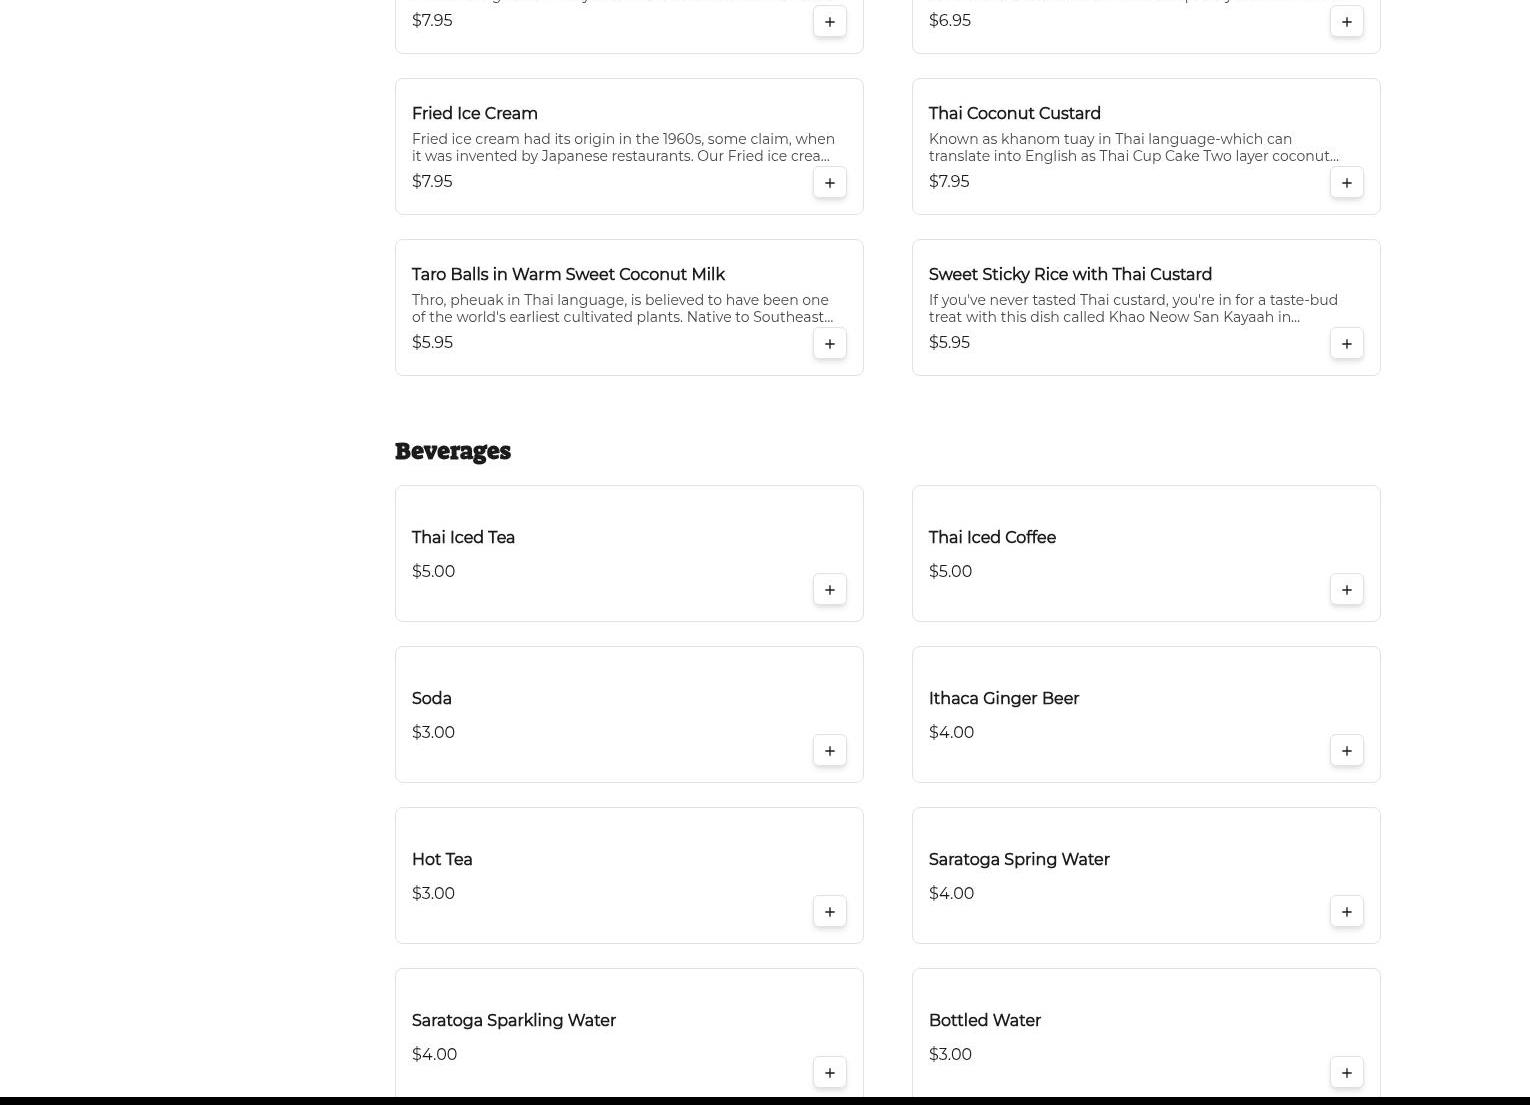Add Thai Iced Coffee to cart
Image resolution: width=1530 pixels, height=1105 pixels.
pos(1346,590)
